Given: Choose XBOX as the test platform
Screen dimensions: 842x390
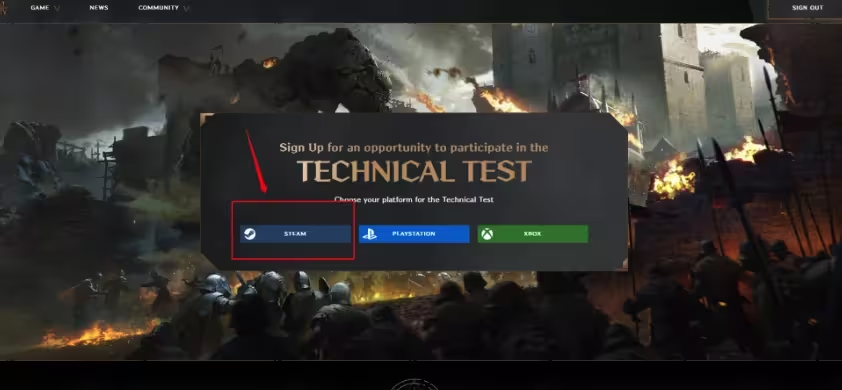Looking at the screenshot, I should tap(533, 234).
